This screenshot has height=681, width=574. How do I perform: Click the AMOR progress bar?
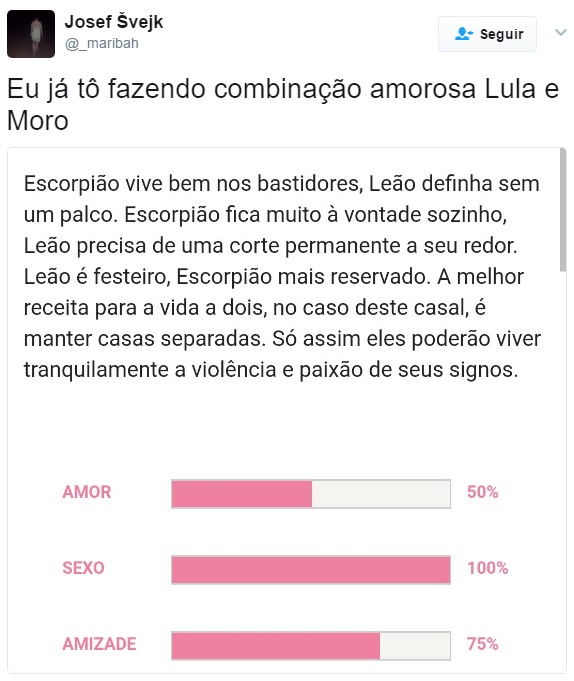tap(311, 494)
